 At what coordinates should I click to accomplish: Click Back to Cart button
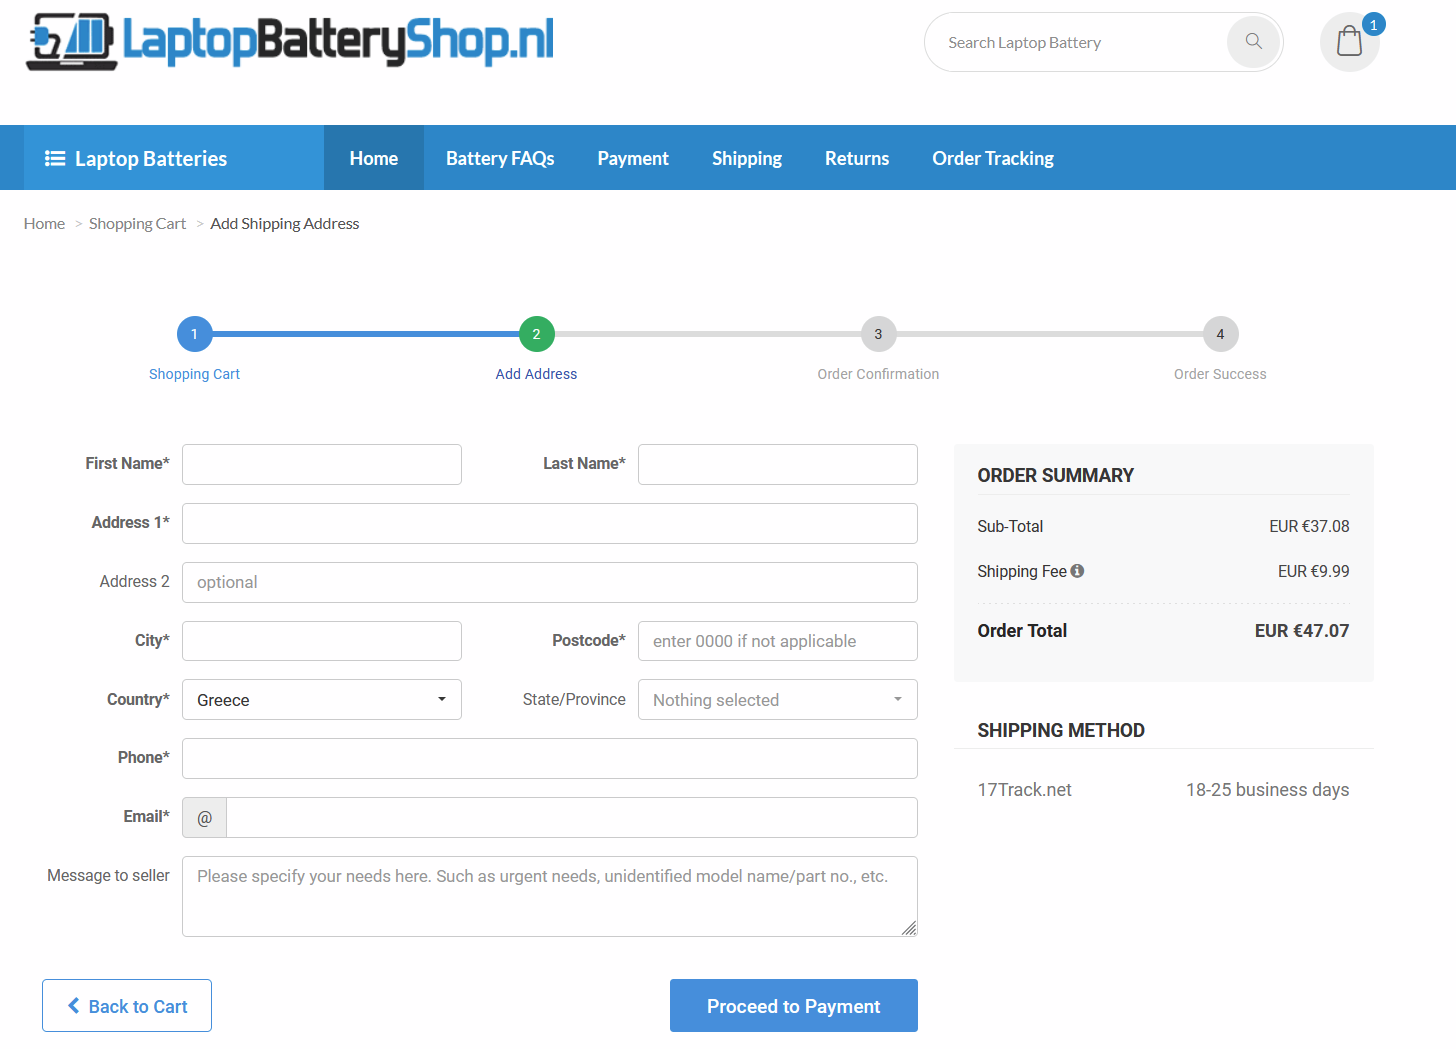(127, 1006)
